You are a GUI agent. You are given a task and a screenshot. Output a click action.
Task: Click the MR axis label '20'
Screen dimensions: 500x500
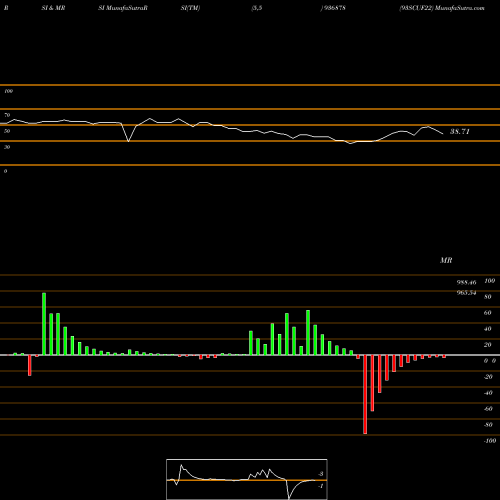488,345
